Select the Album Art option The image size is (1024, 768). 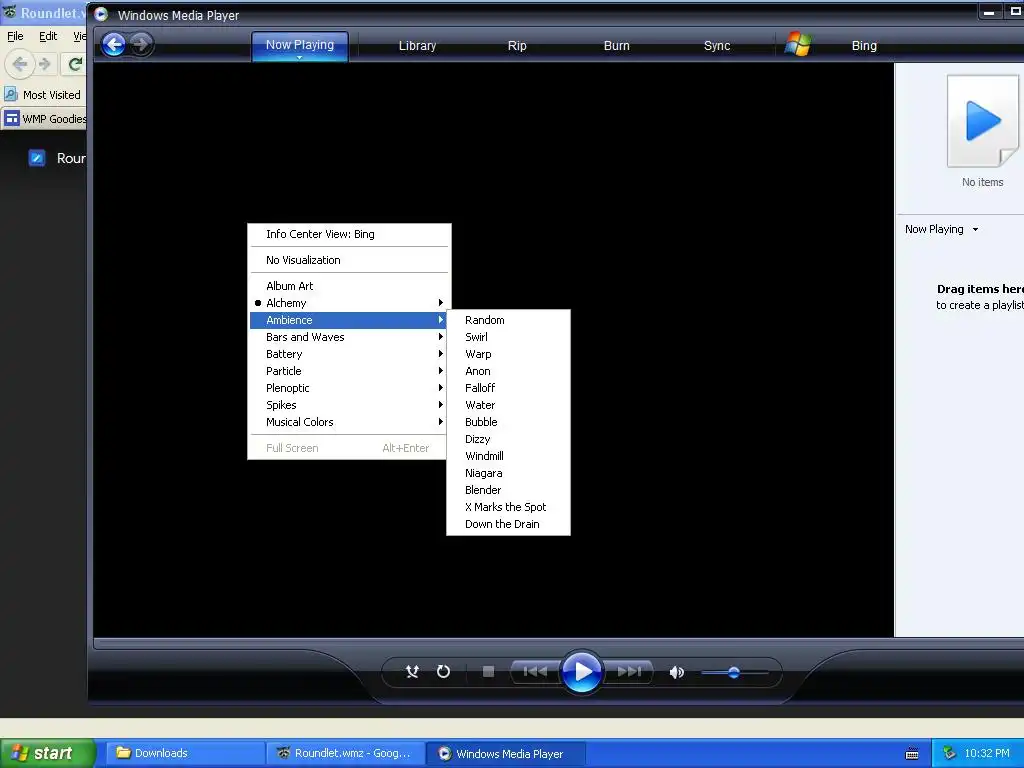349,286
